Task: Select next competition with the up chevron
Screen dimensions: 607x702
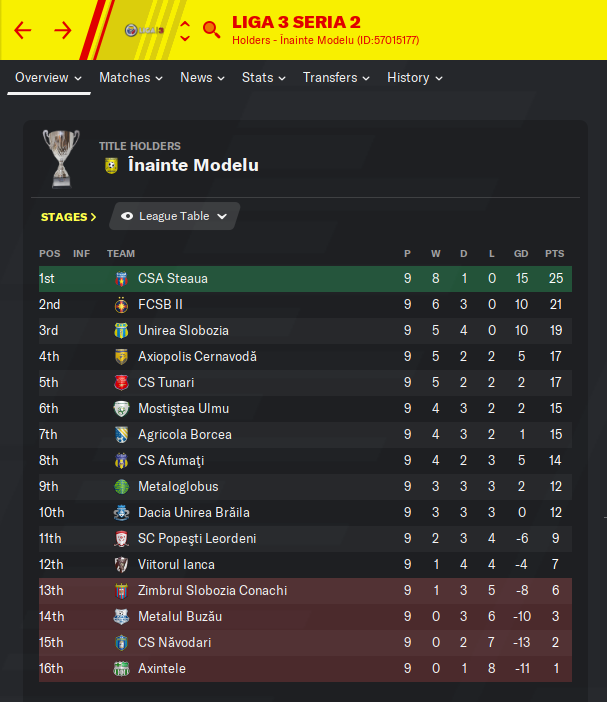Action: [x=185, y=24]
